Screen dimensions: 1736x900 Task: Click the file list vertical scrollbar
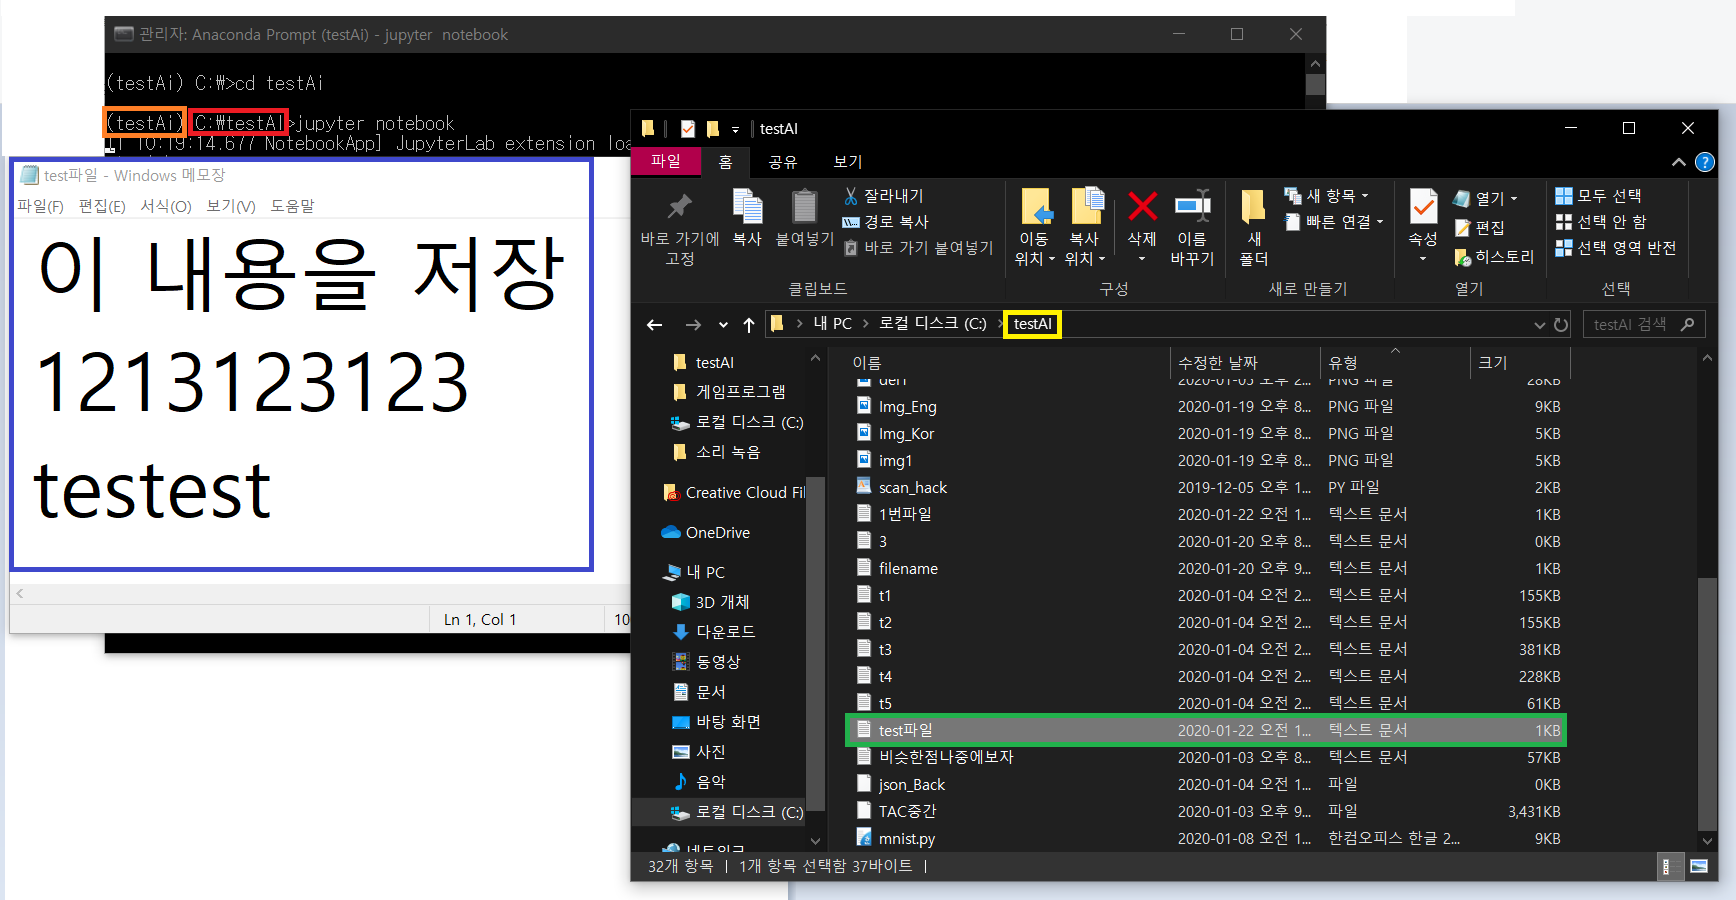click(x=1707, y=704)
